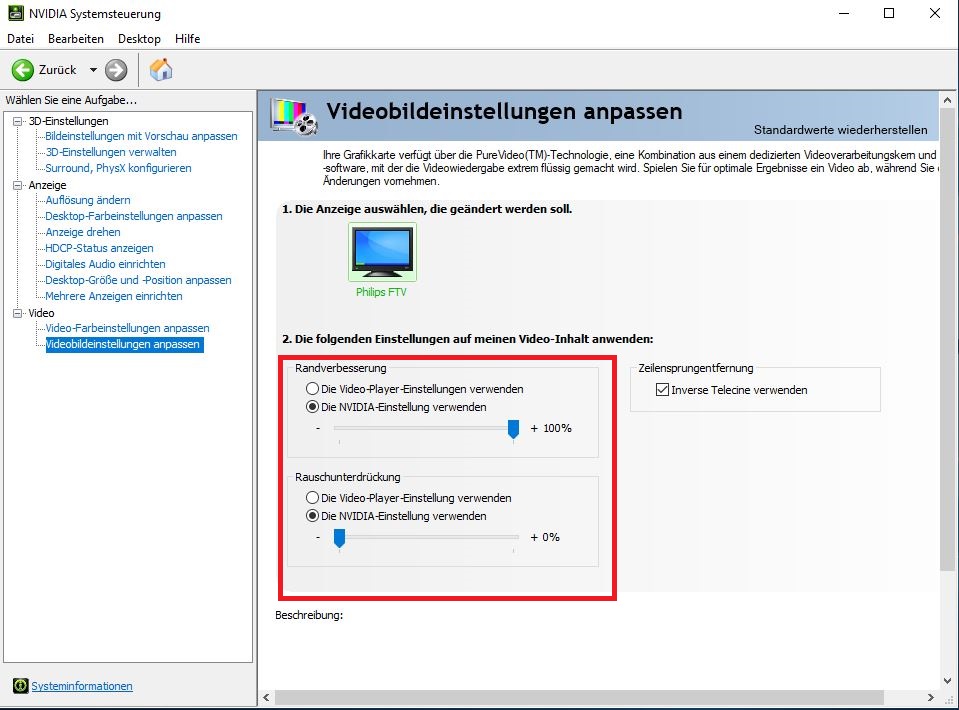The height and width of the screenshot is (710, 959).
Task: Select Randverbesserung Video-Player-Einstellungen radio button
Action: coord(313,389)
